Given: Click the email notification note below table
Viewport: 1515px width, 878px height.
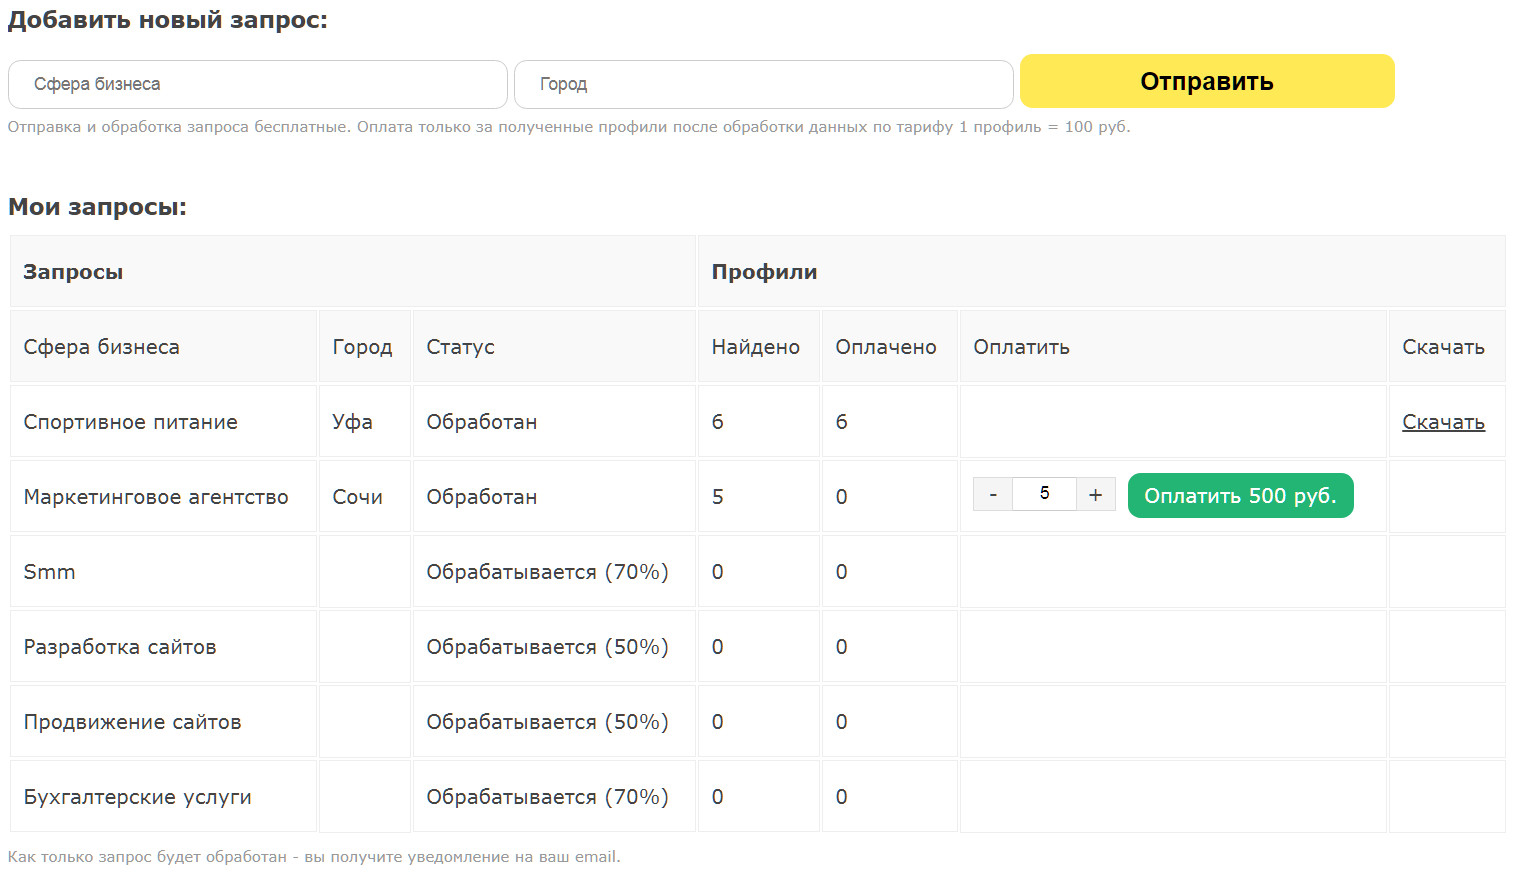Looking at the screenshot, I should coord(314,857).
